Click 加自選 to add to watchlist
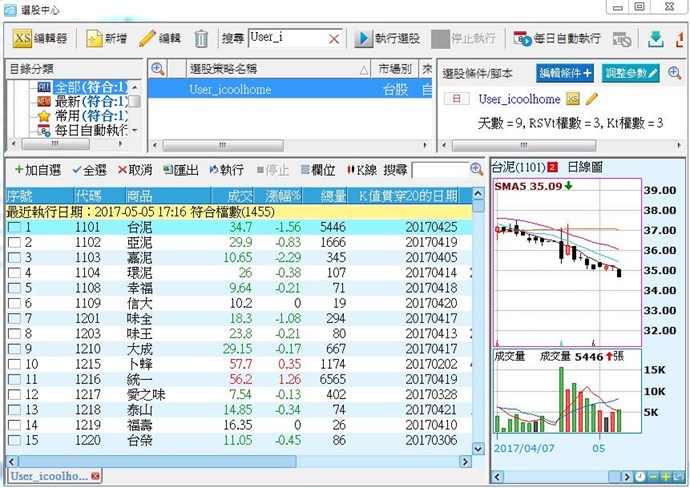The width and height of the screenshot is (690, 488). click(39, 170)
